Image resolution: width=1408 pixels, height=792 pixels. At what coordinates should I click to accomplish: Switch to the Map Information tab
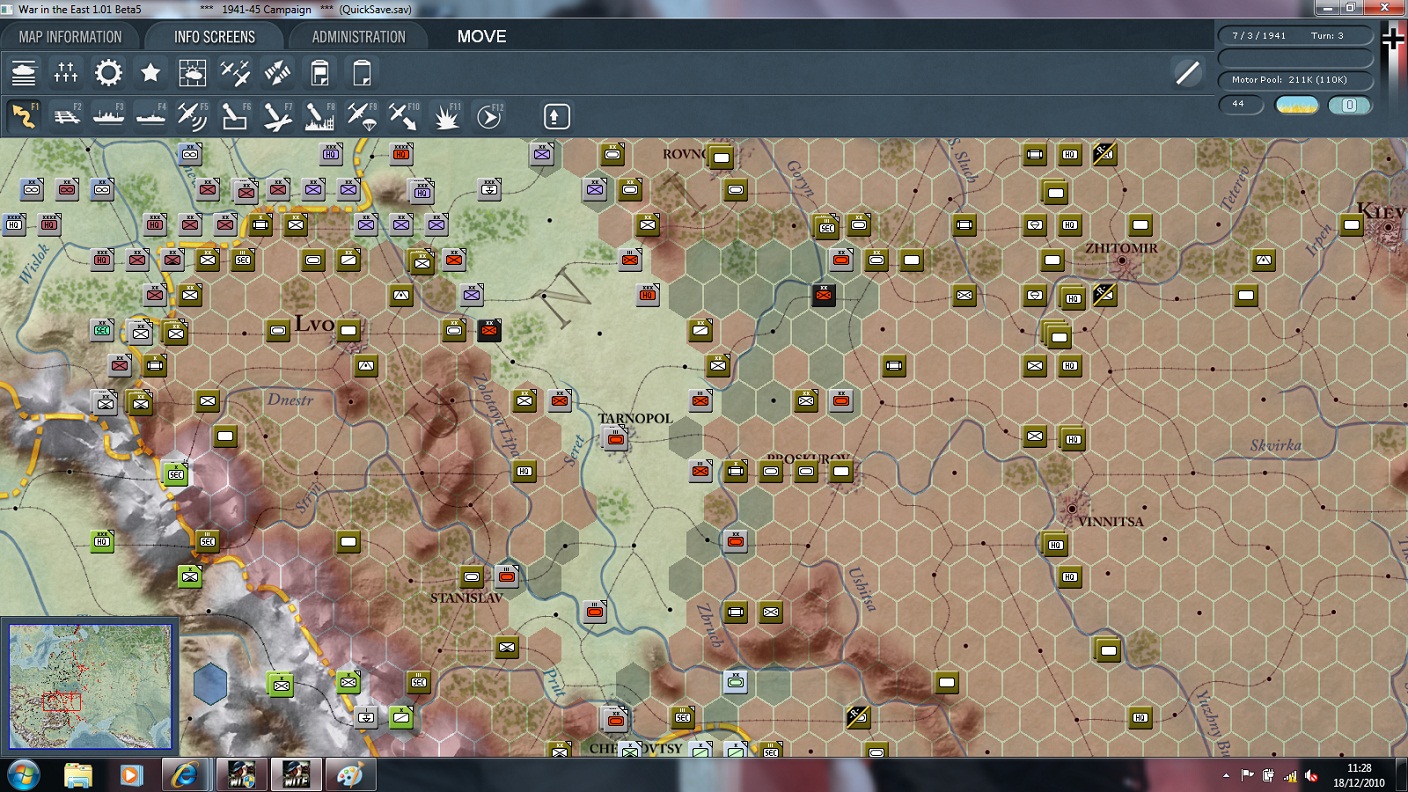click(x=70, y=37)
